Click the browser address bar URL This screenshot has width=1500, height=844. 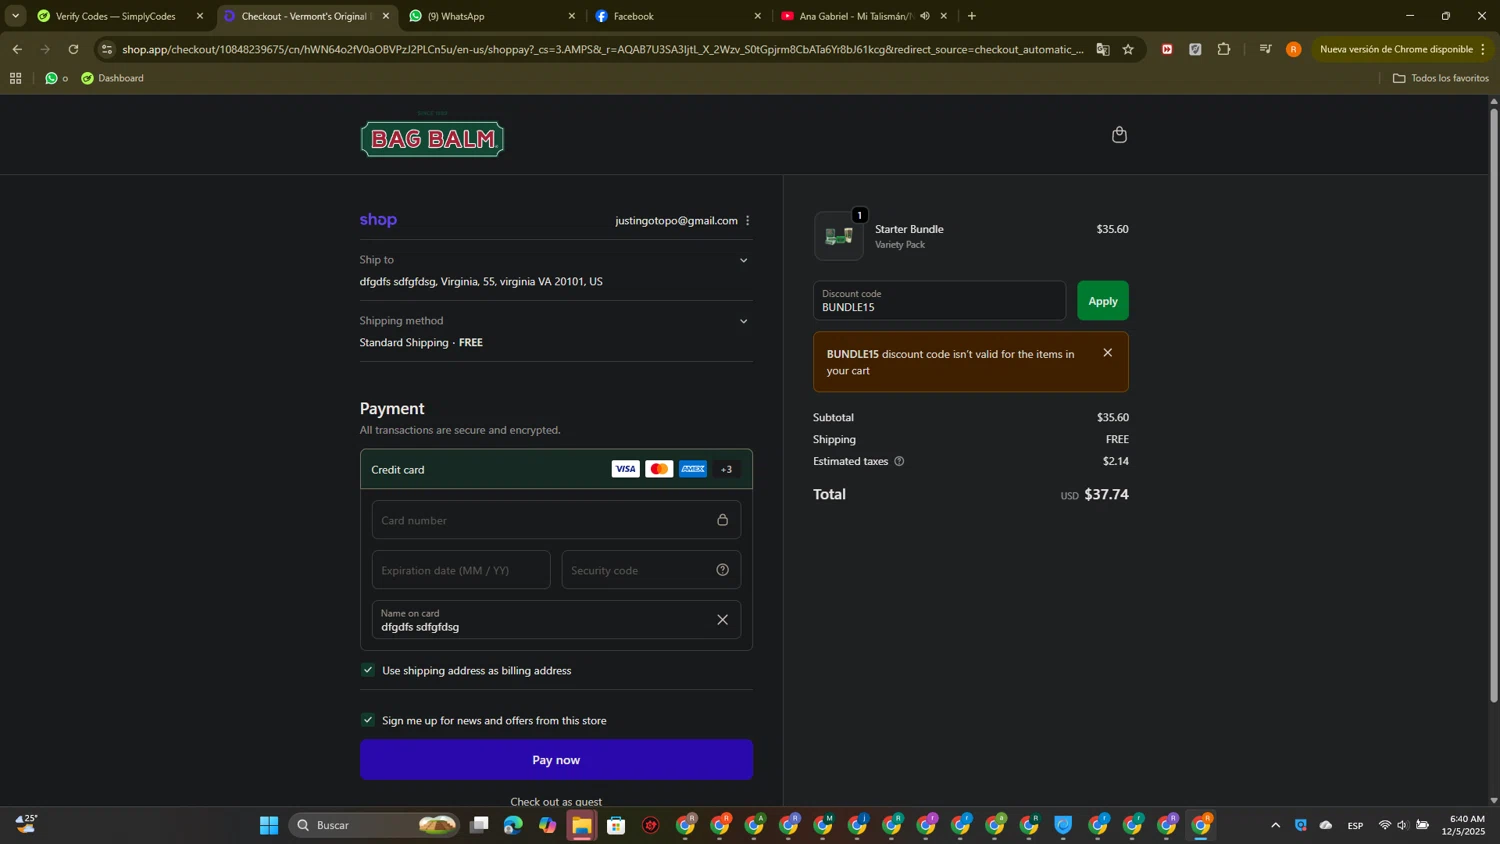pos(602,49)
